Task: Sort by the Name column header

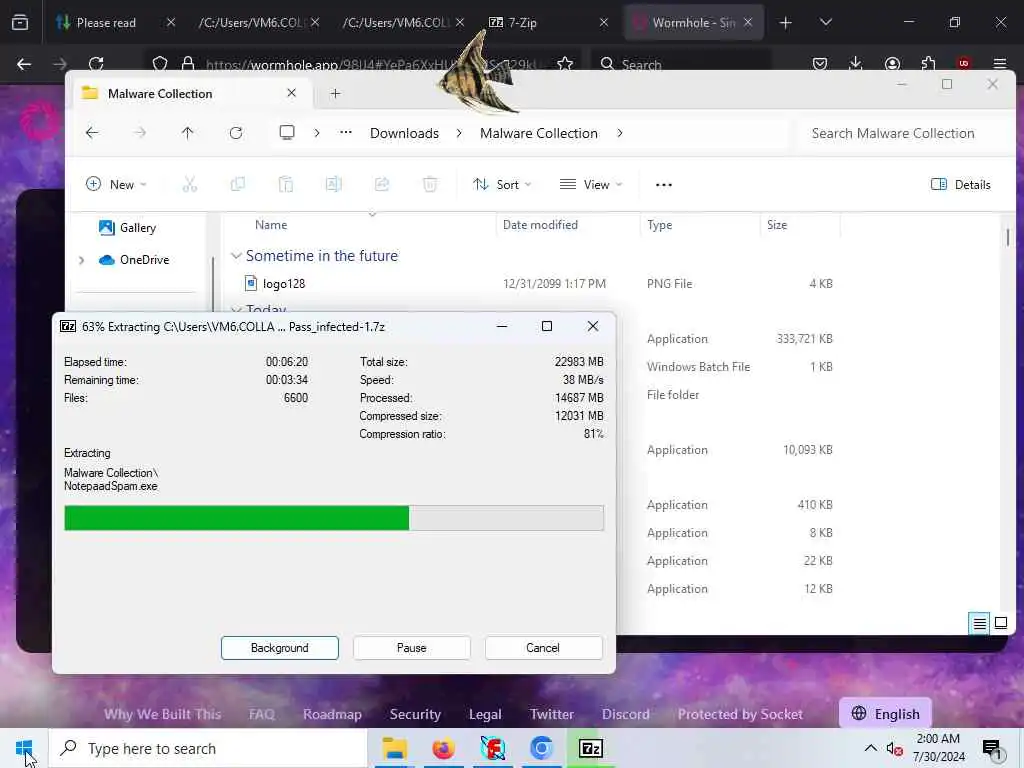Action: coord(270,225)
